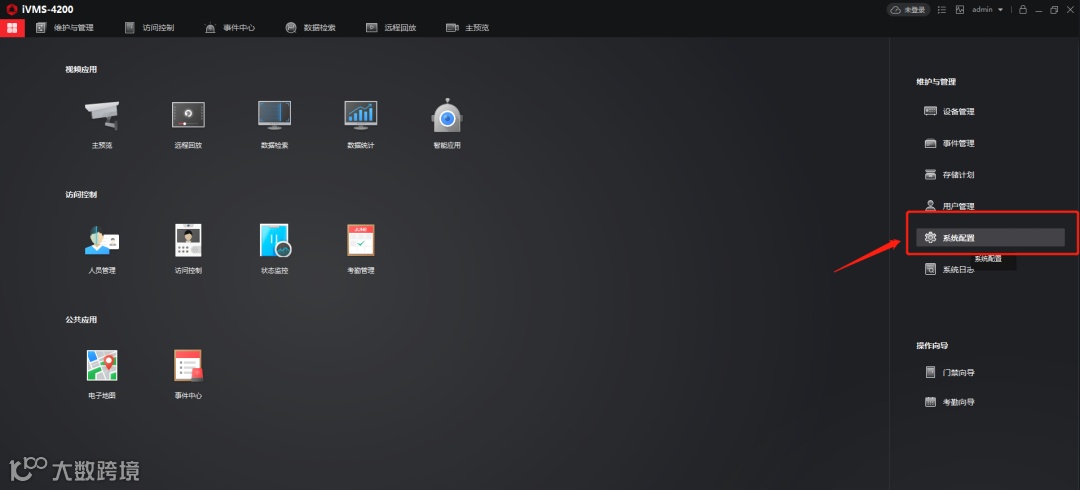Open the 状态监控 door icon

pos(275,241)
